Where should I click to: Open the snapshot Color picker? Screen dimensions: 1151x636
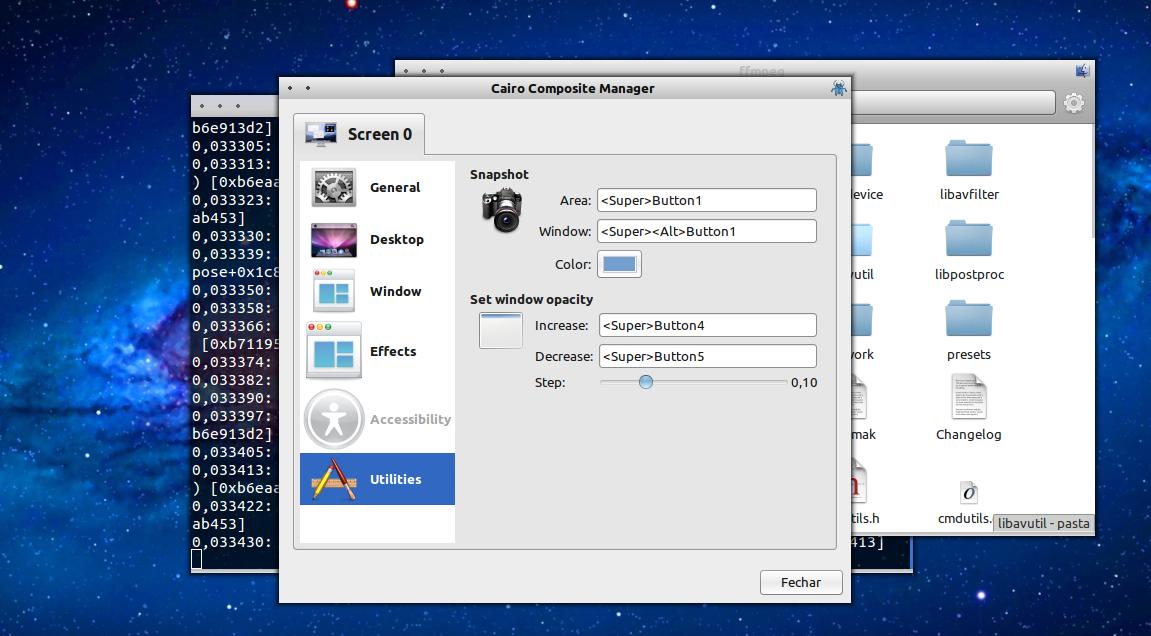click(x=619, y=264)
